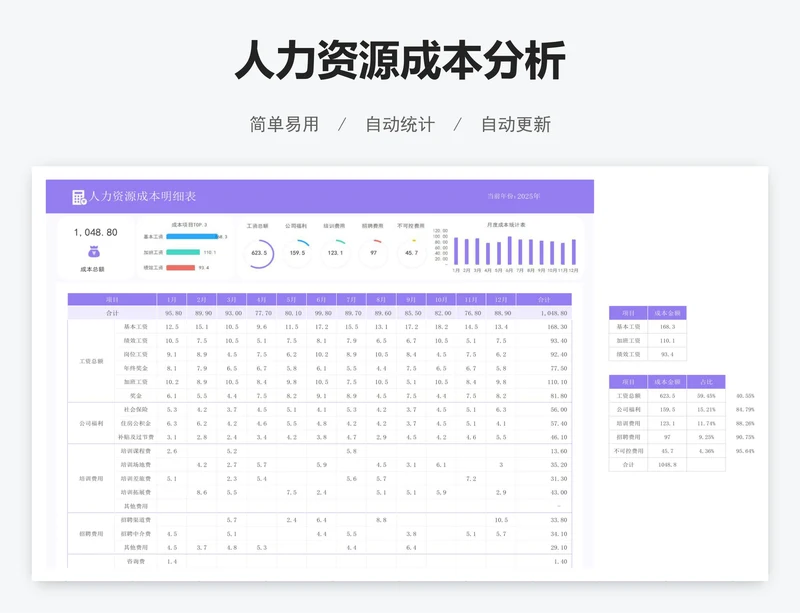The image size is (800, 613).
Task: Click the 不可控费用 ring chart showing 45.7
Action: pos(412,253)
